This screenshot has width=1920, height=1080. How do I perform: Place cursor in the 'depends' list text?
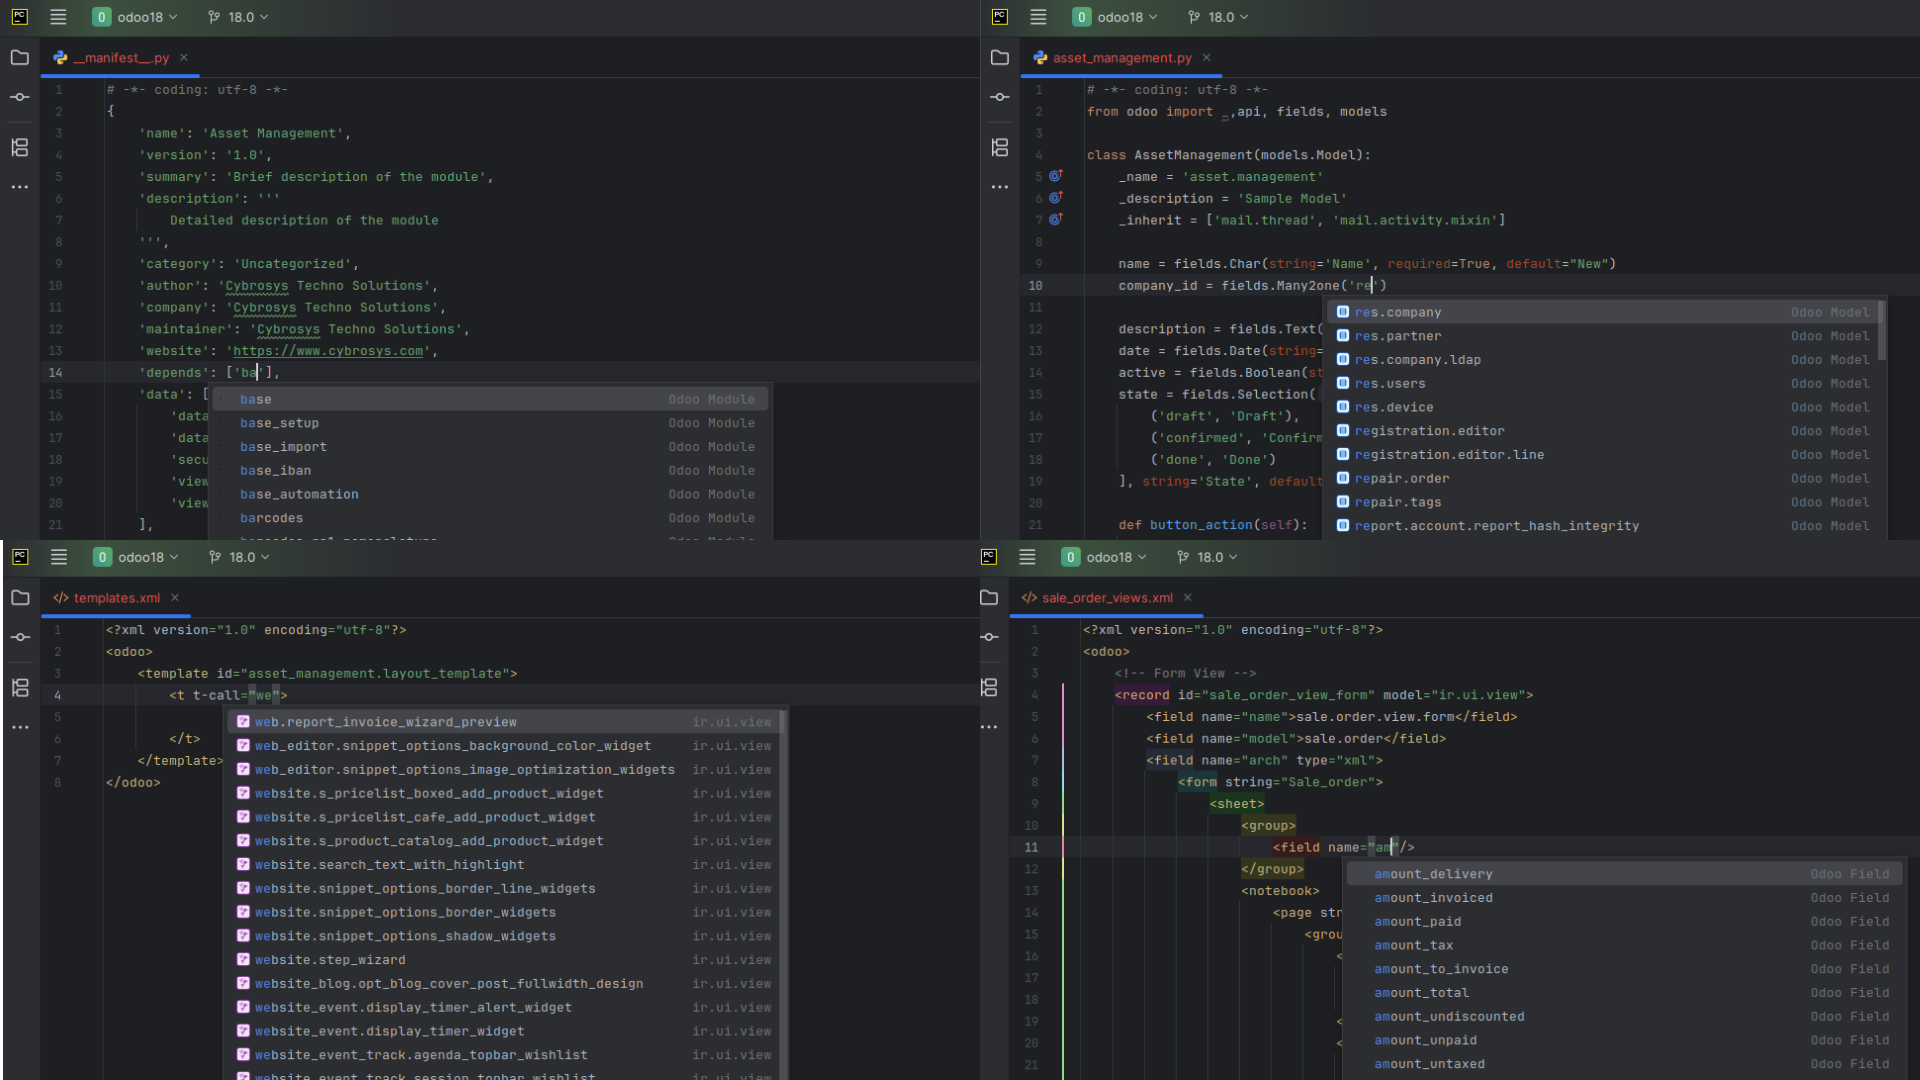tap(248, 373)
